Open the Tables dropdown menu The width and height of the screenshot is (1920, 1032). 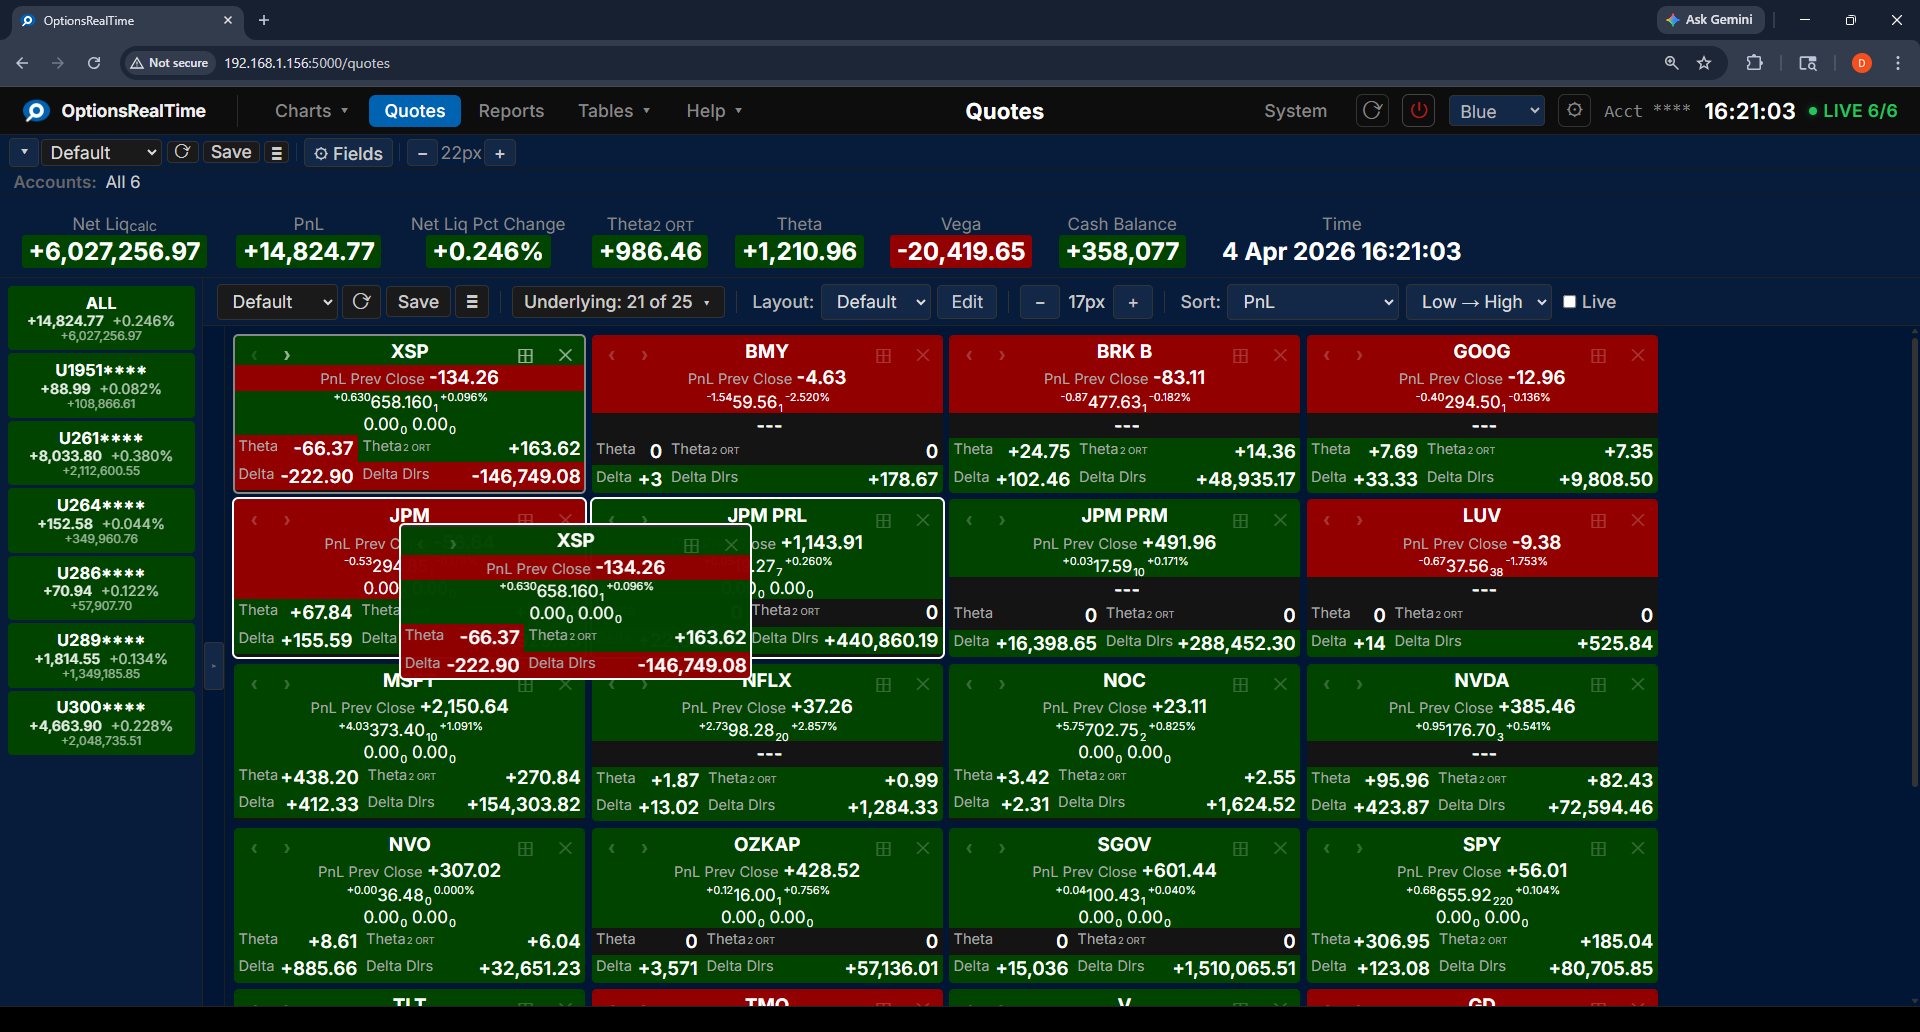(x=613, y=111)
